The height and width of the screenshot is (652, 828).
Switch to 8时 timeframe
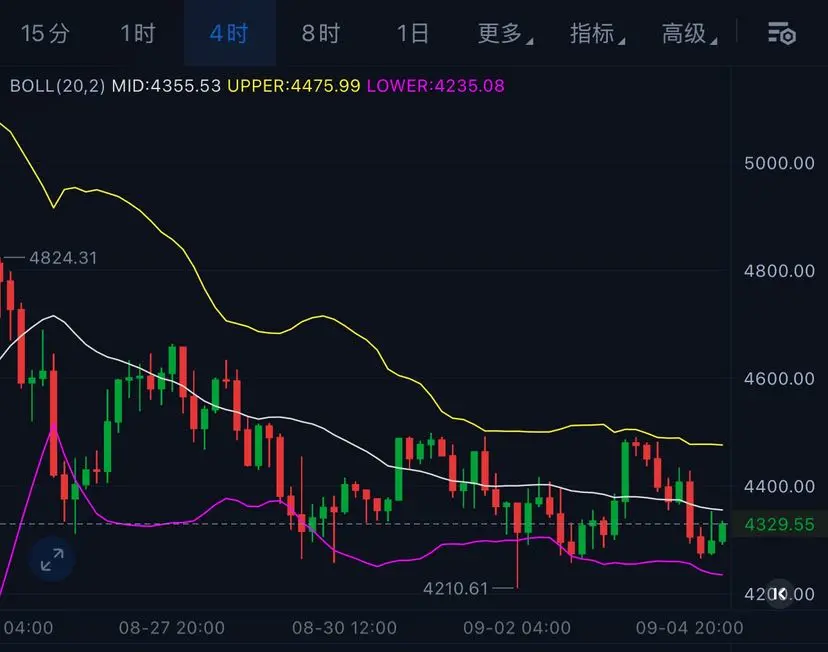click(321, 34)
